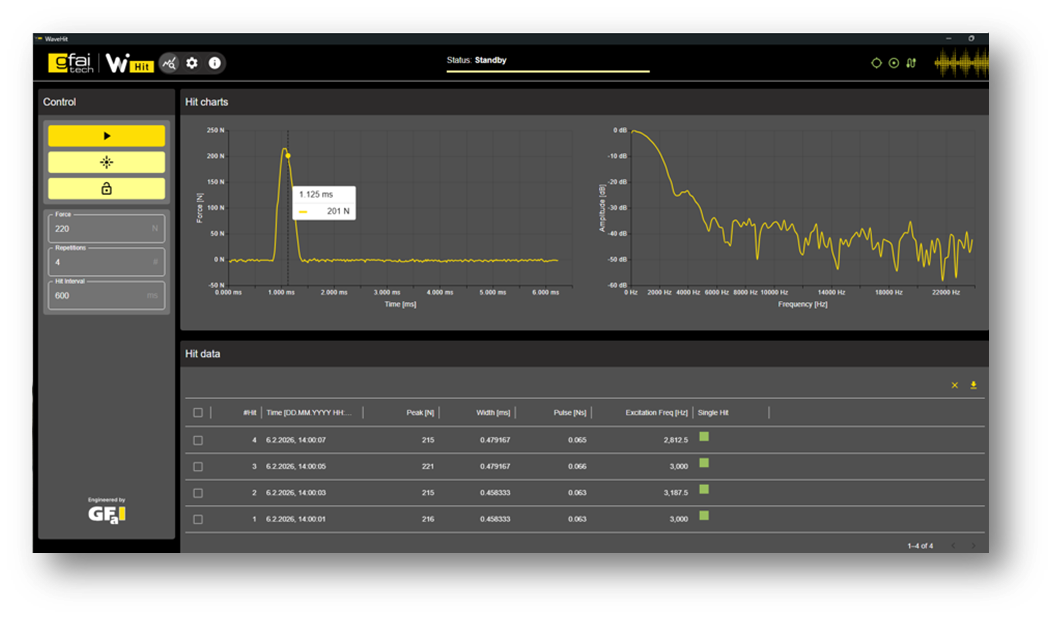Open the settings gear
This screenshot has height=618, width=1054.
[x=192, y=63]
